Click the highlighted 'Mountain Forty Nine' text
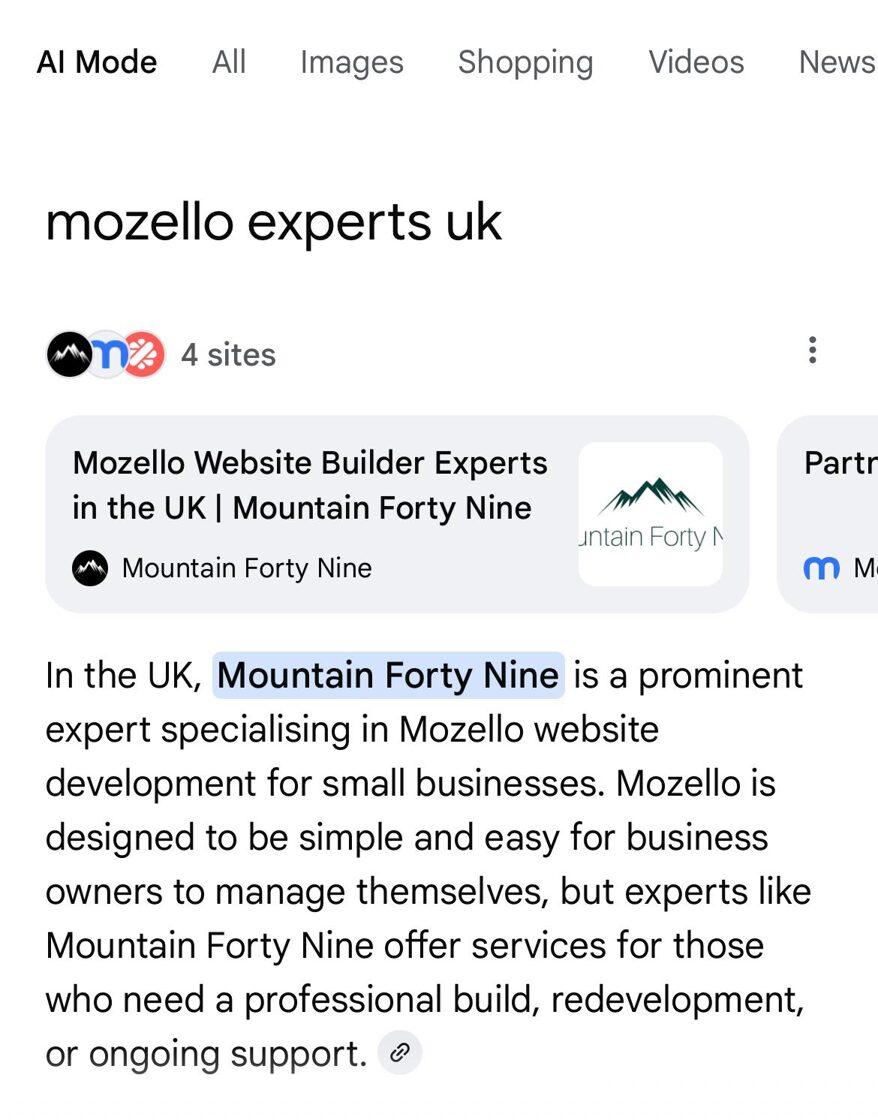This screenshot has height=1120, width=878. coord(388,675)
